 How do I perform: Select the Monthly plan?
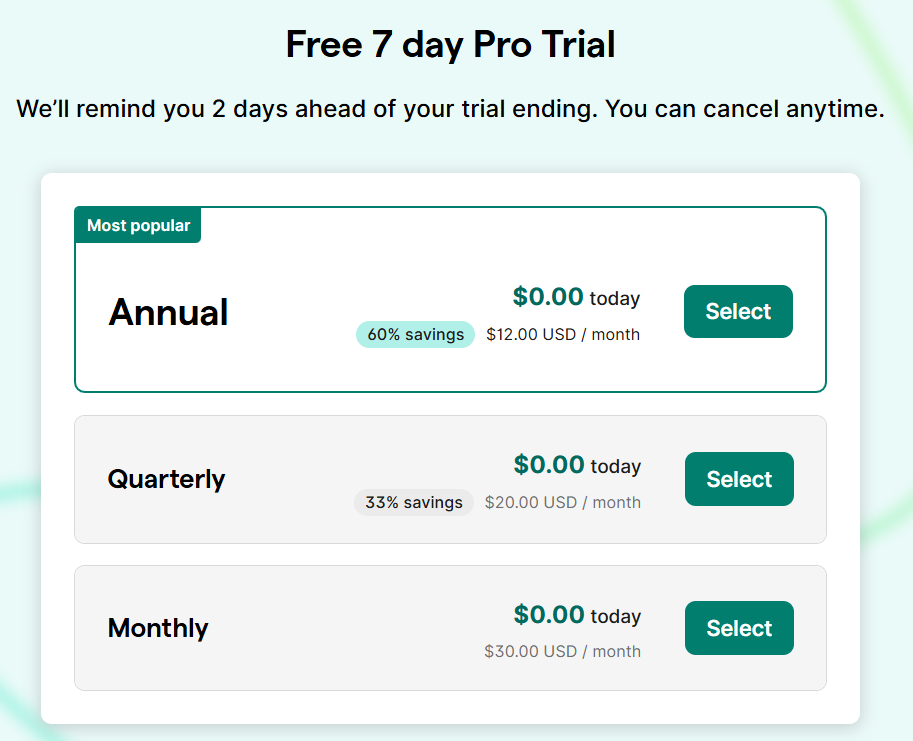pyautogui.click(x=738, y=628)
